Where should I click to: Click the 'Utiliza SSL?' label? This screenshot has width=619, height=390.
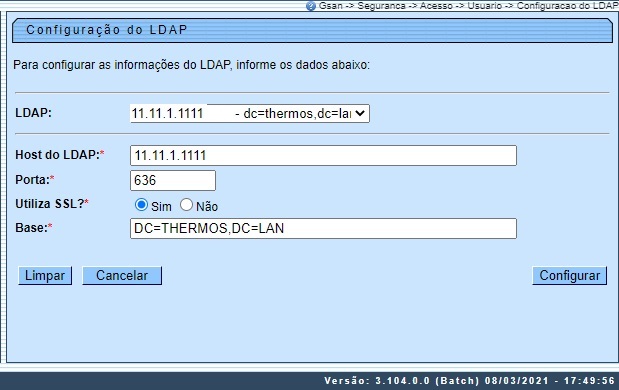pos(50,204)
